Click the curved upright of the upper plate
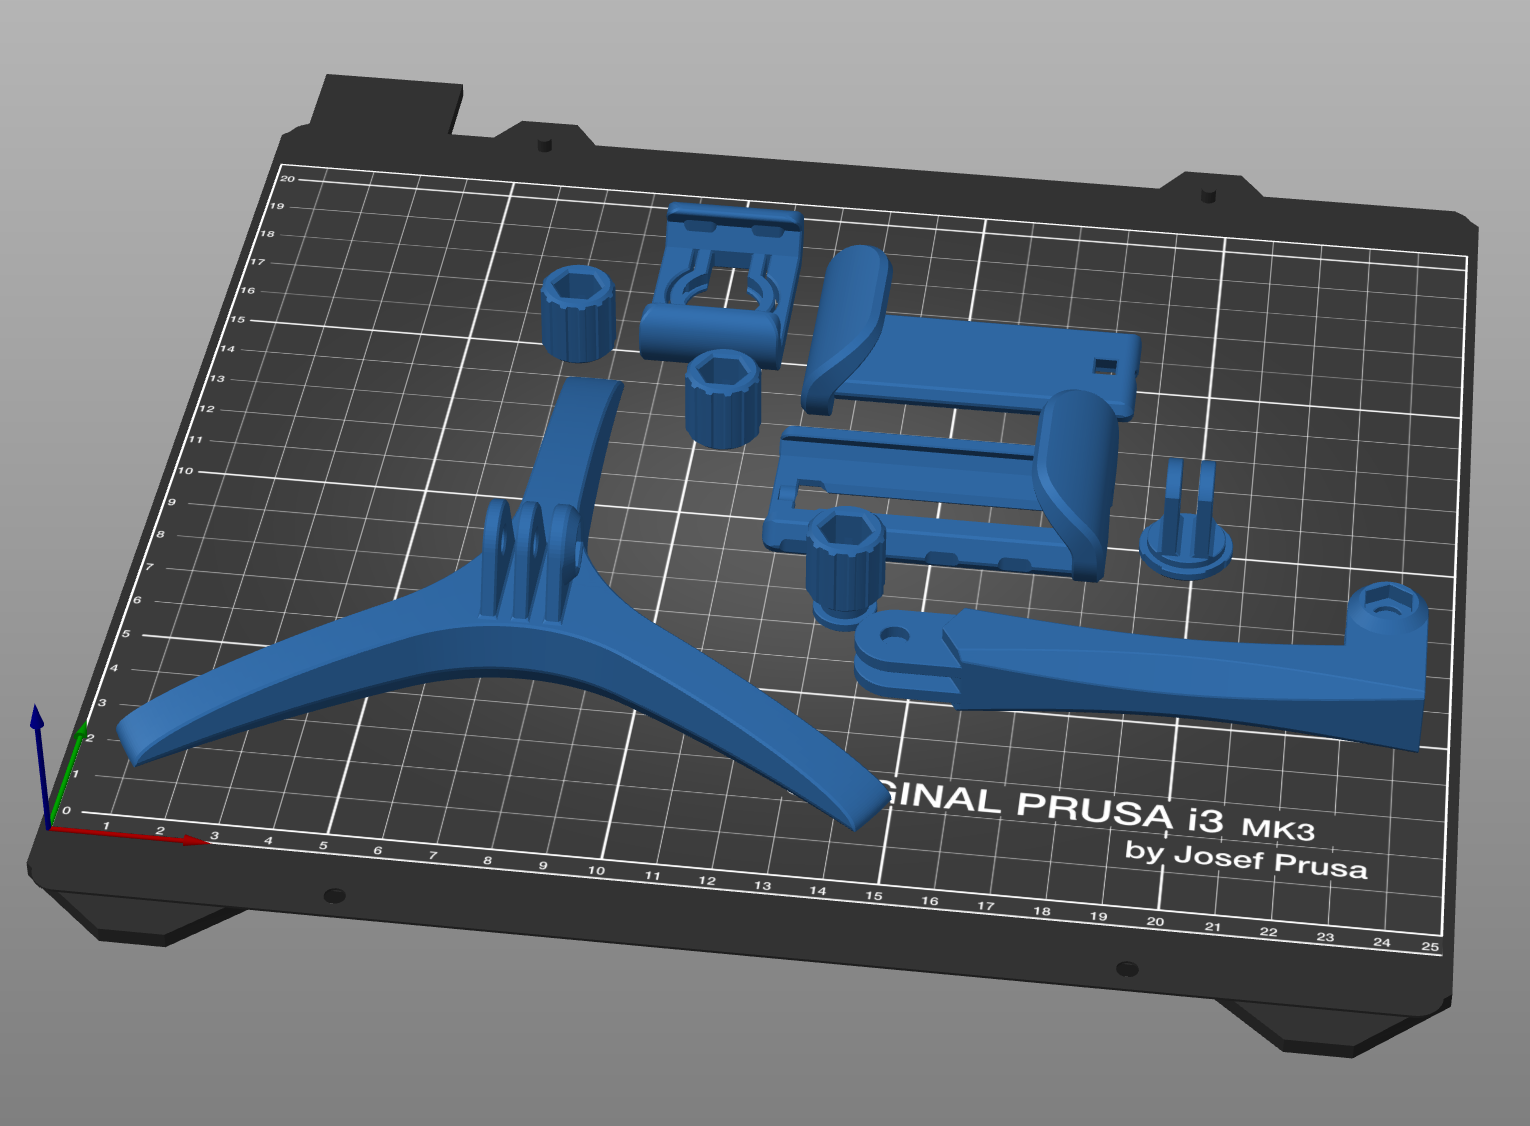The height and width of the screenshot is (1126, 1530). click(x=846, y=325)
